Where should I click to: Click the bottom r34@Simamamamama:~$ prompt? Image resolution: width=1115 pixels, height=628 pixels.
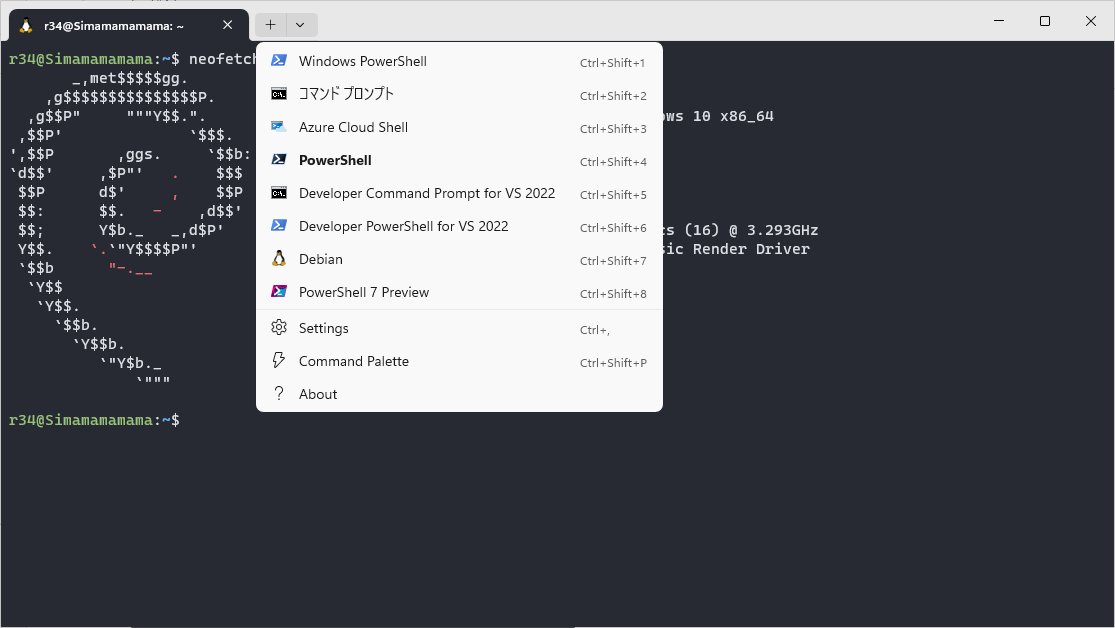(94, 420)
